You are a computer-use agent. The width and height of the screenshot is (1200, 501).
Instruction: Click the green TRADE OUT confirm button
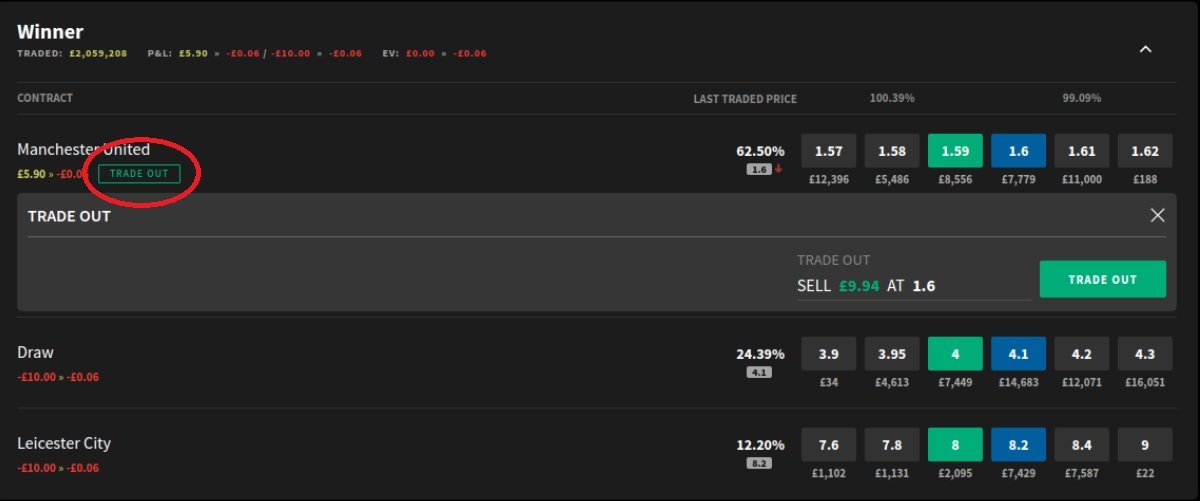coord(1102,279)
